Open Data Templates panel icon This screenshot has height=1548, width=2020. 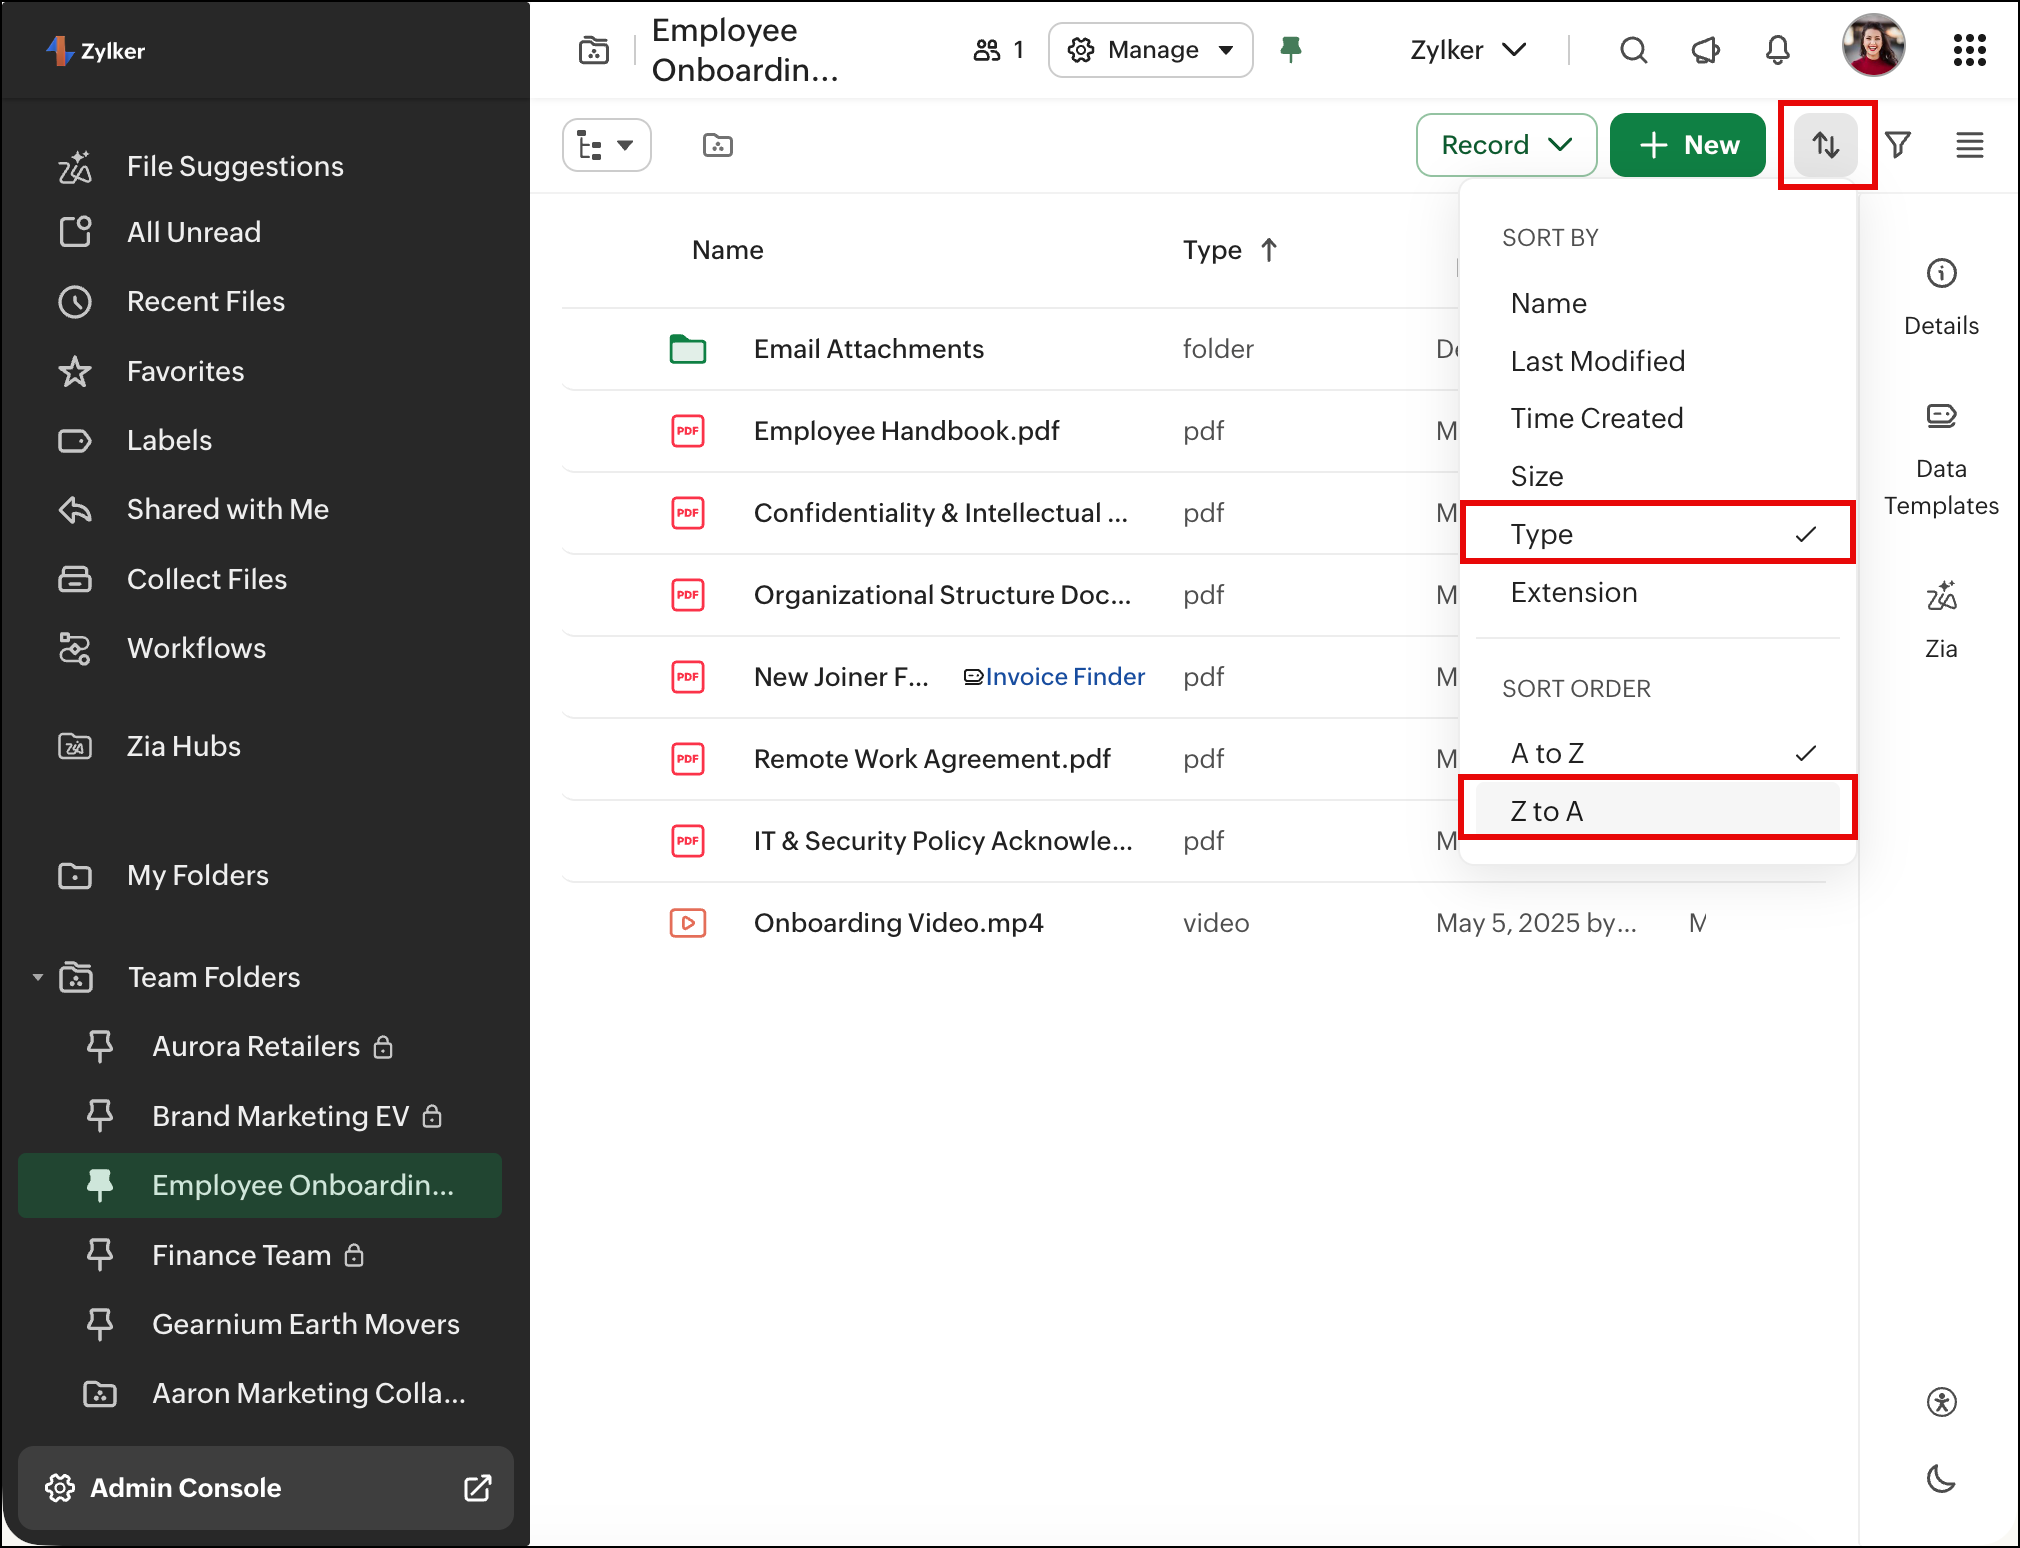1941,416
